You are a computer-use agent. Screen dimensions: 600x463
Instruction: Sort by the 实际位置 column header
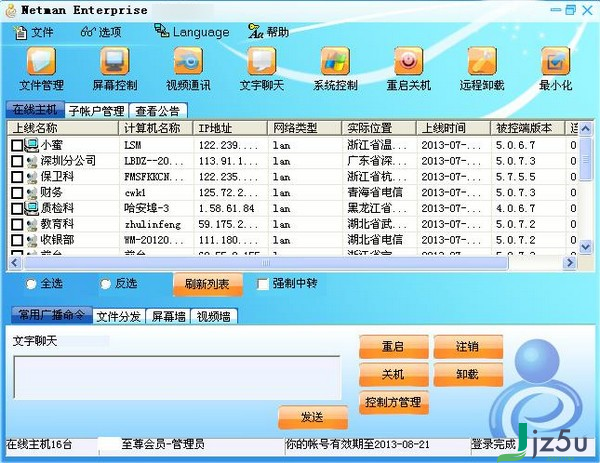(379, 128)
